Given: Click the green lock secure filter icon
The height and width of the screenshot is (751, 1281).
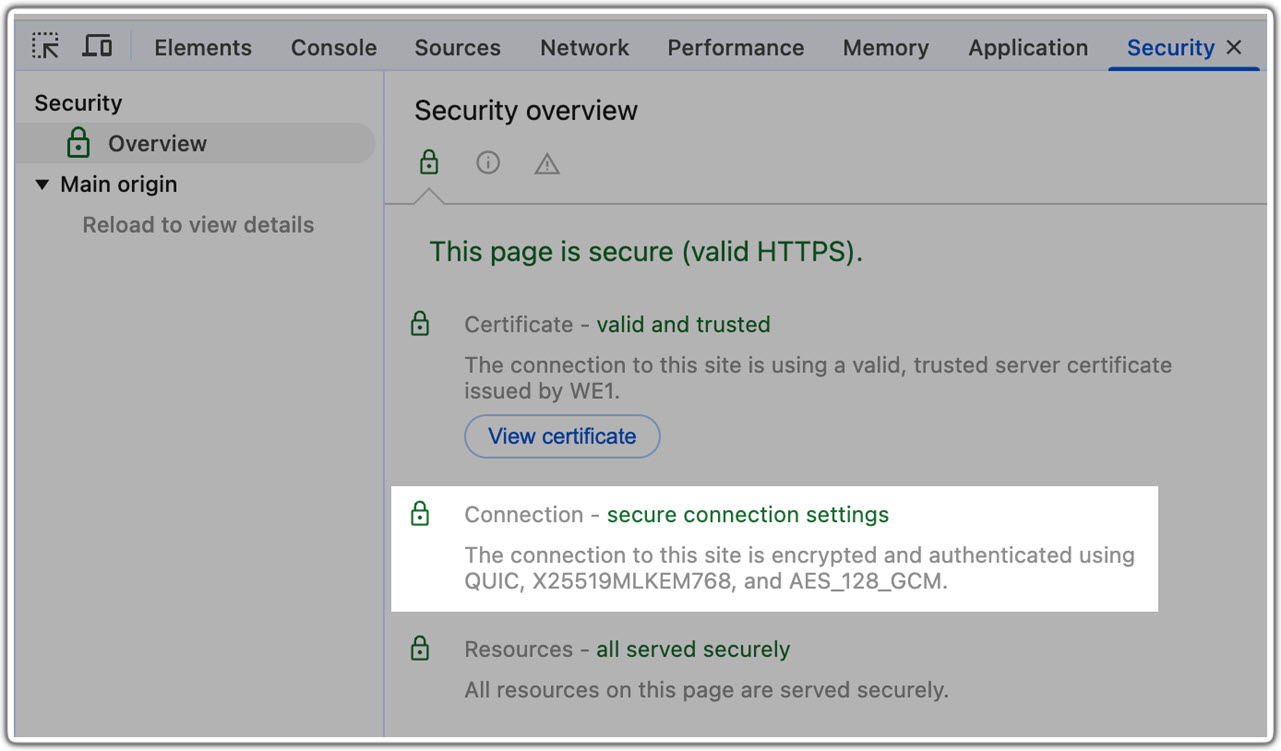Looking at the screenshot, I should 429,163.
